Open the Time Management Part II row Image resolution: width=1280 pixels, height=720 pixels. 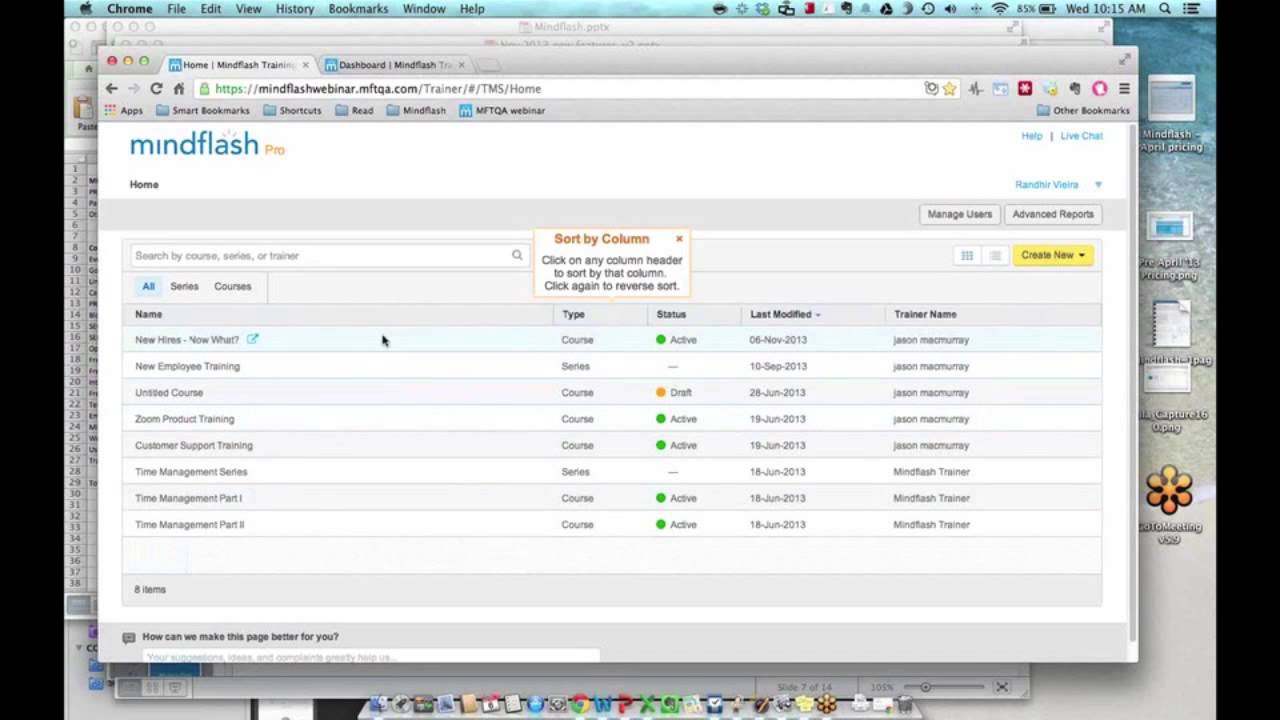pos(612,524)
